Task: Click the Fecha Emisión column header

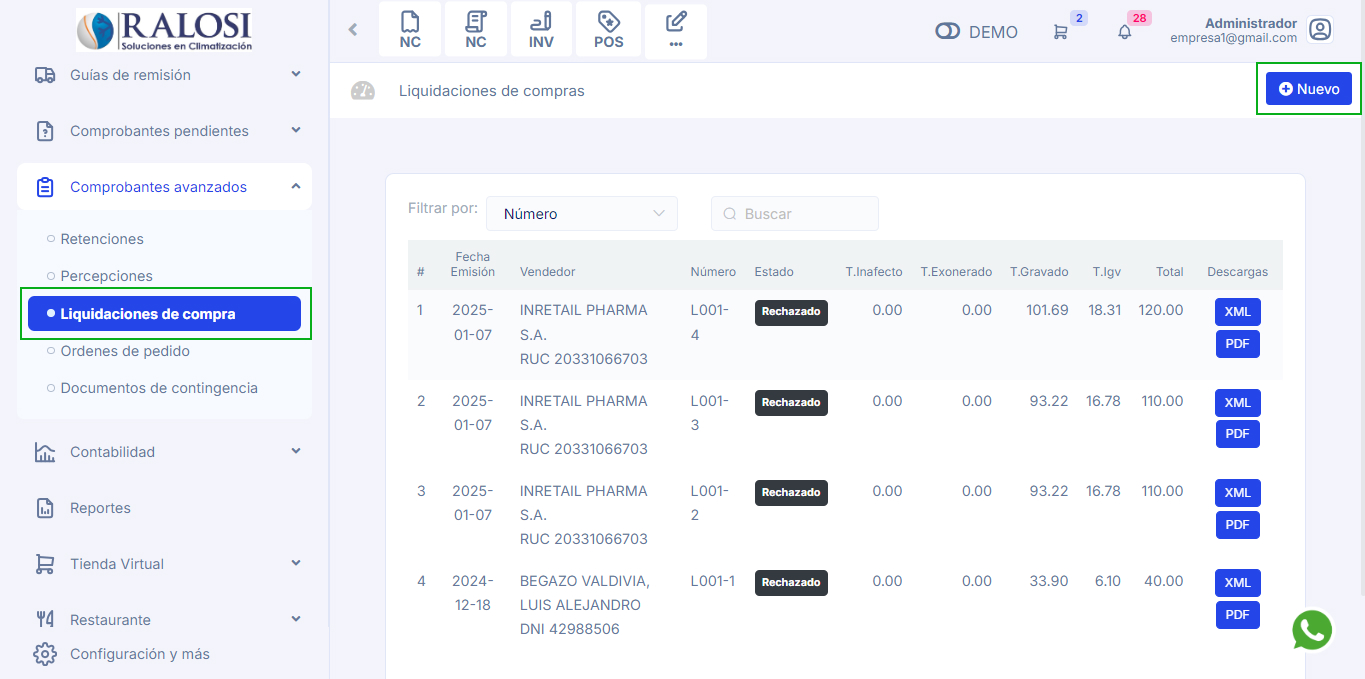Action: click(x=473, y=265)
